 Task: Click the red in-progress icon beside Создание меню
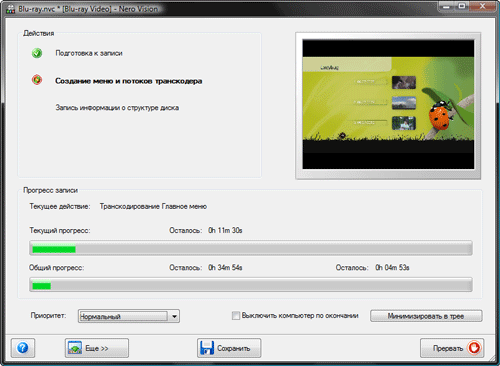[x=37, y=80]
